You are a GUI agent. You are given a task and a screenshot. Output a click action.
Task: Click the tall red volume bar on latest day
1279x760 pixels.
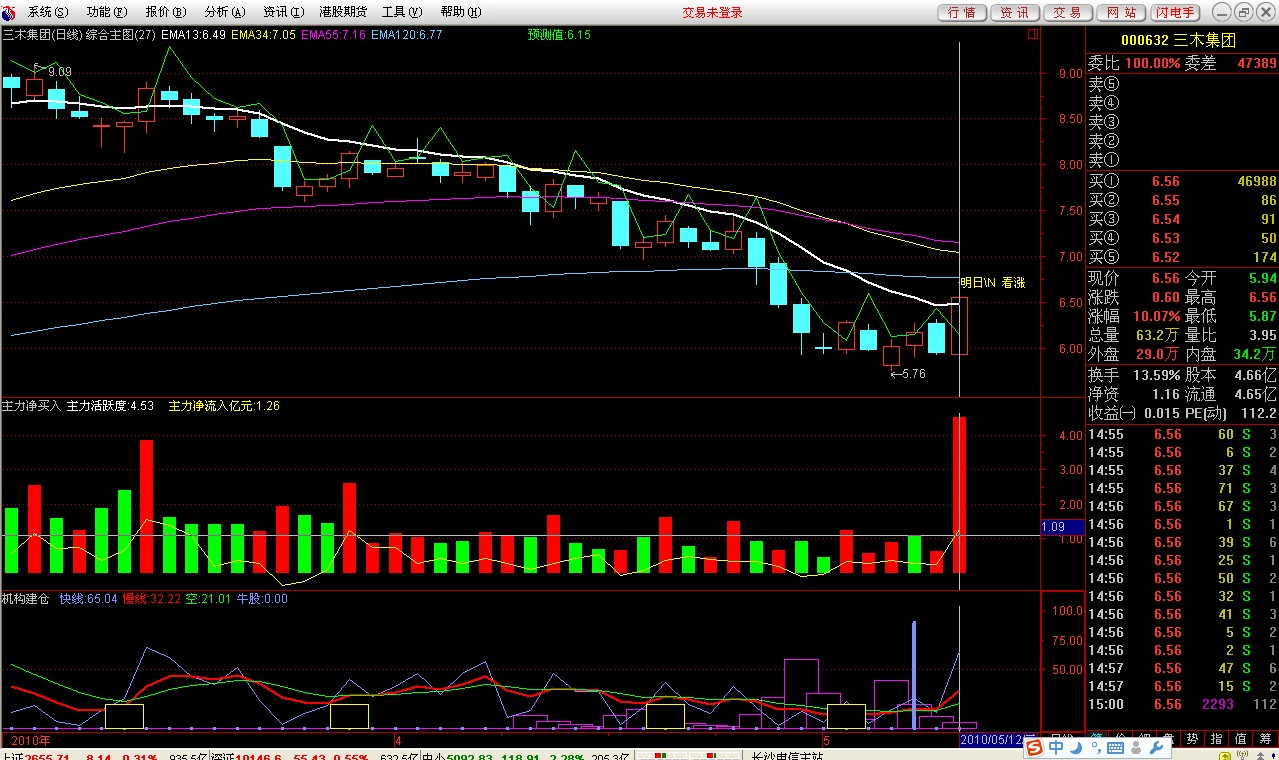[x=959, y=495]
